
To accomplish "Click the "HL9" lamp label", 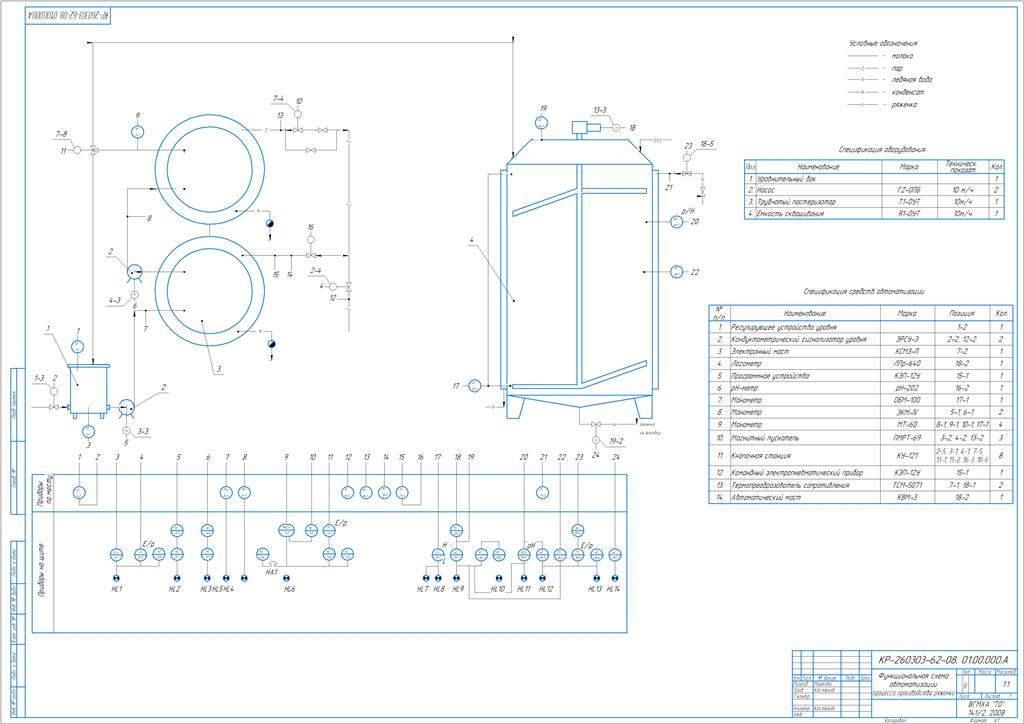I will coord(457,589).
